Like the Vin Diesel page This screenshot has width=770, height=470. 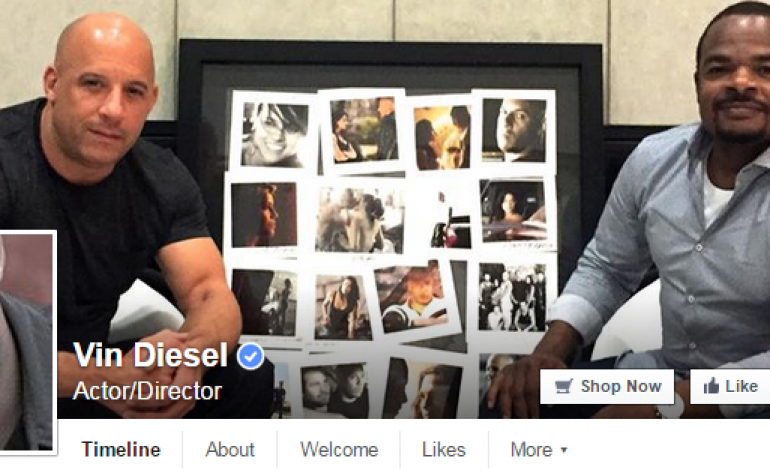click(x=730, y=387)
